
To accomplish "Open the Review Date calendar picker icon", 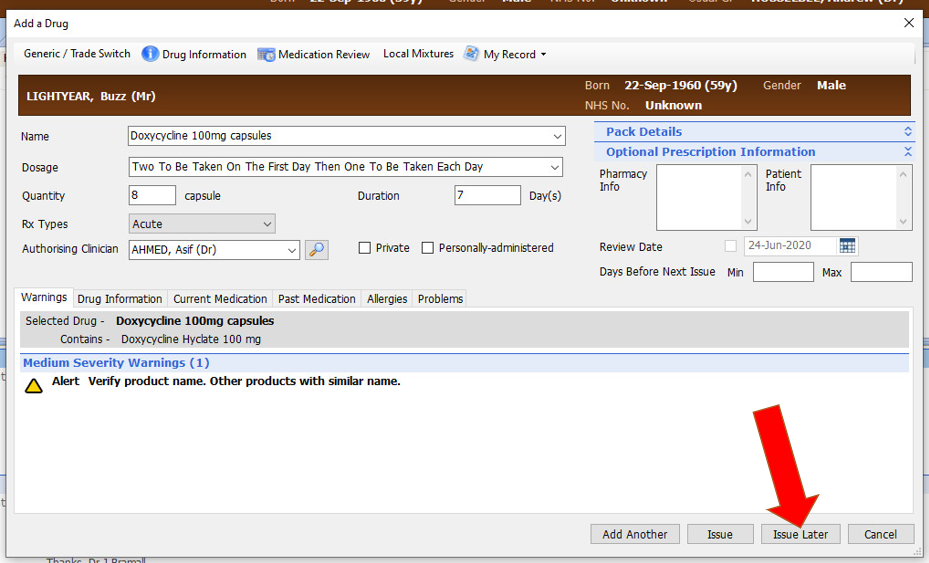I will [x=848, y=246].
